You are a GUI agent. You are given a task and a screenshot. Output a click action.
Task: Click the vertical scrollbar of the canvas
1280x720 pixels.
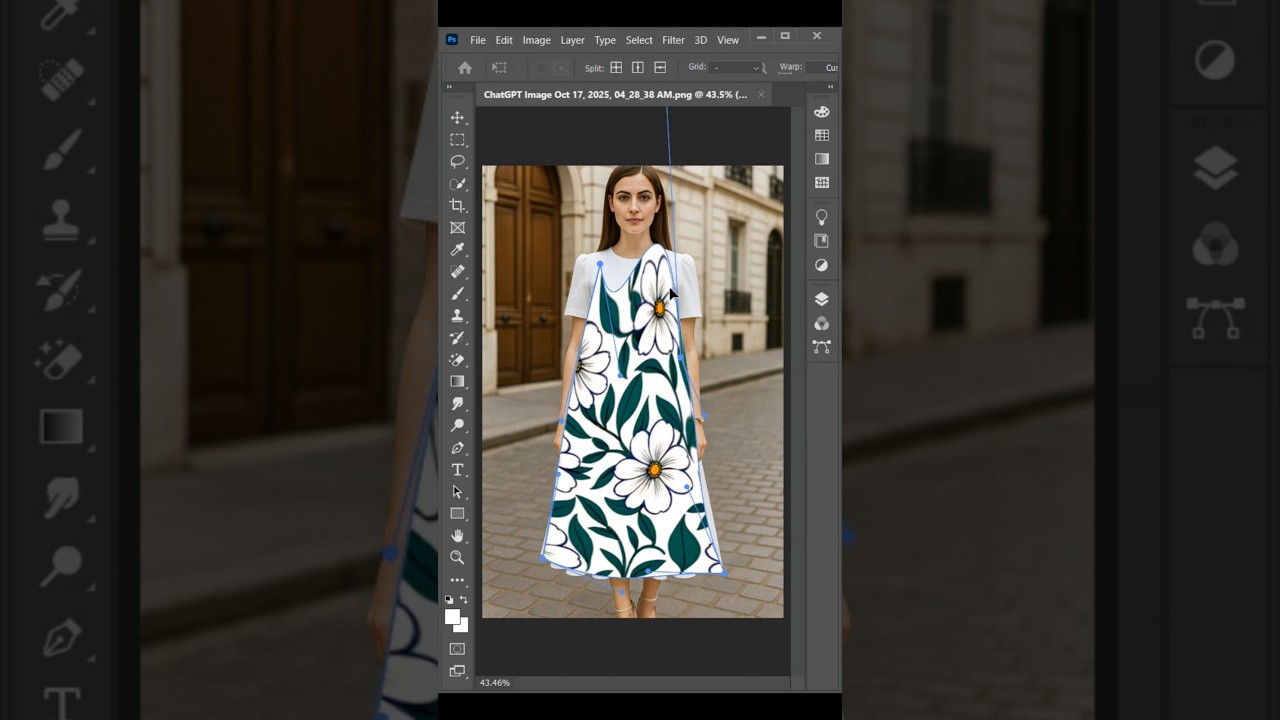click(x=796, y=390)
